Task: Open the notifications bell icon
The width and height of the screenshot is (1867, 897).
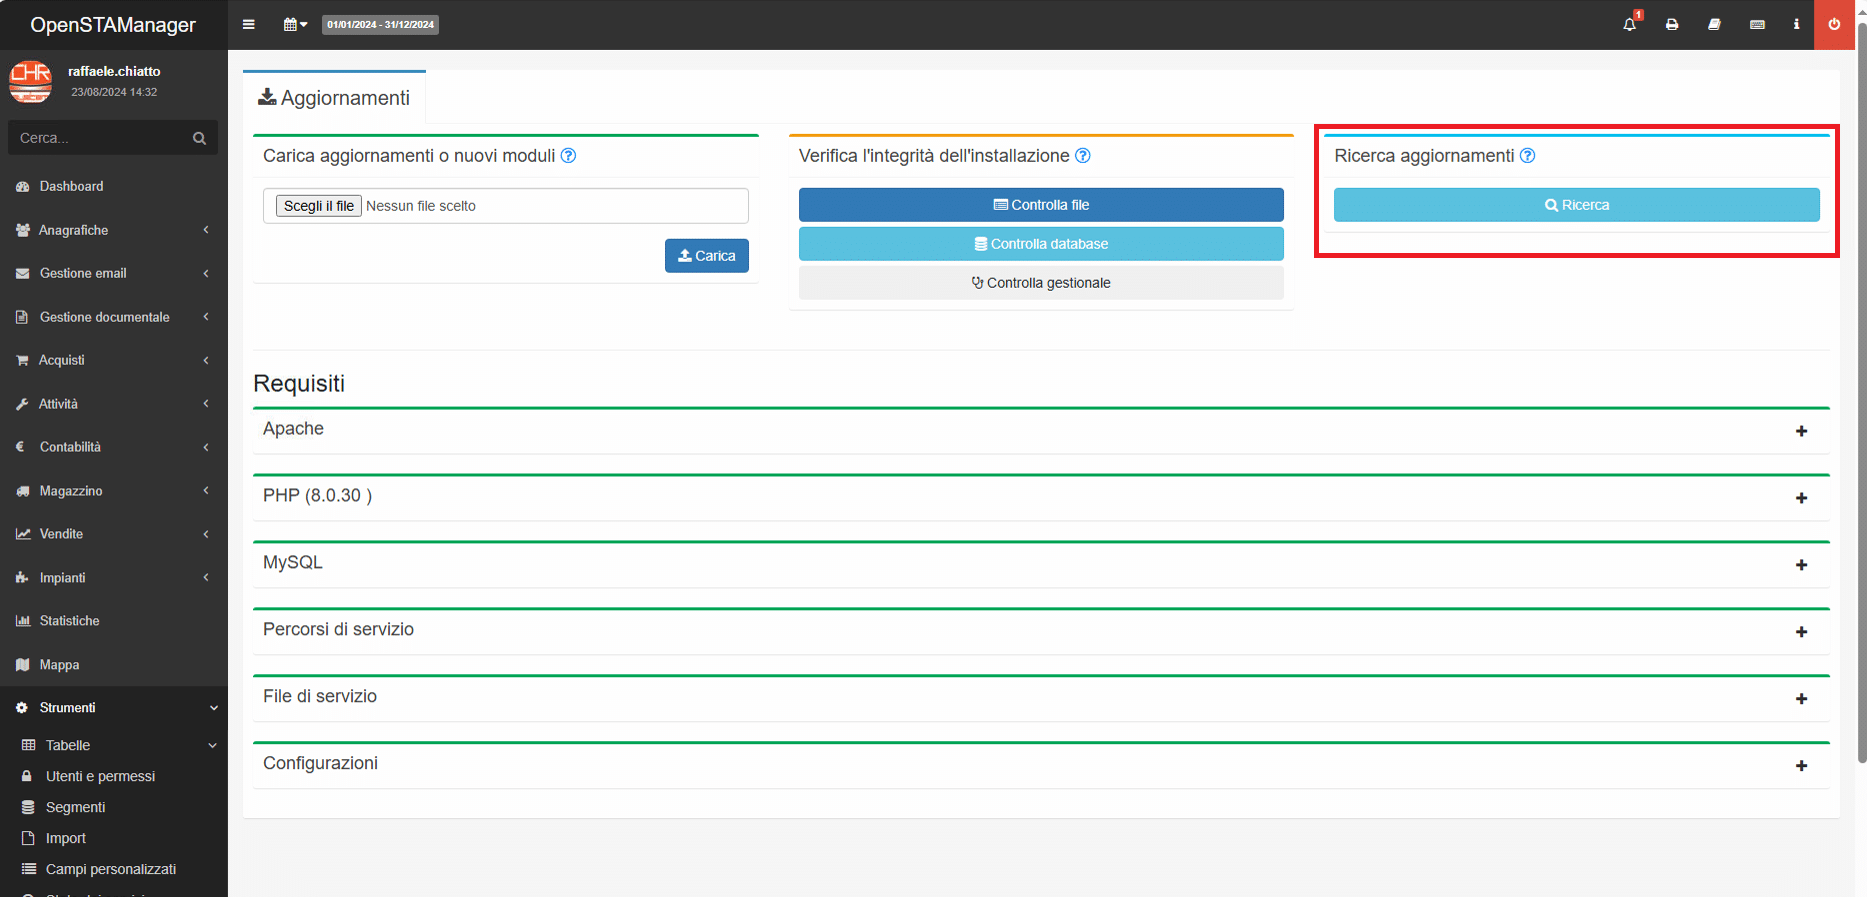Action: (1630, 24)
